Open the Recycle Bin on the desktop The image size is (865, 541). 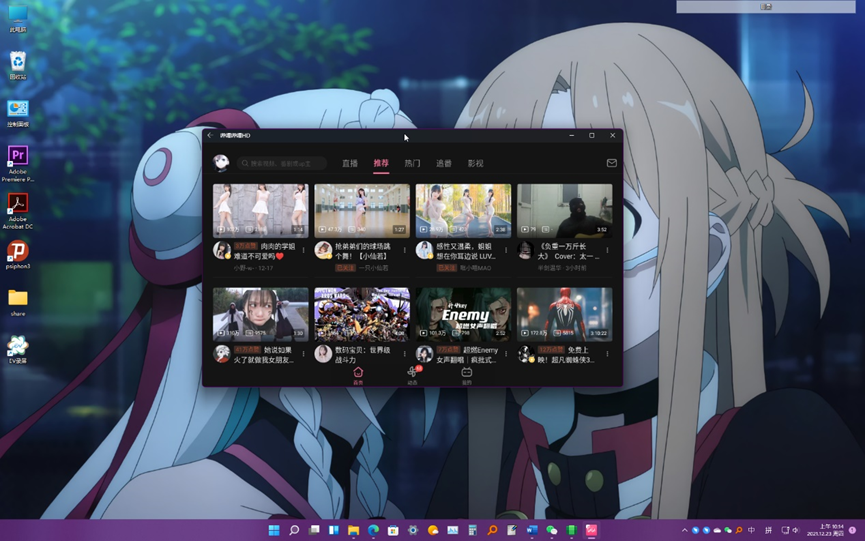click(18, 65)
